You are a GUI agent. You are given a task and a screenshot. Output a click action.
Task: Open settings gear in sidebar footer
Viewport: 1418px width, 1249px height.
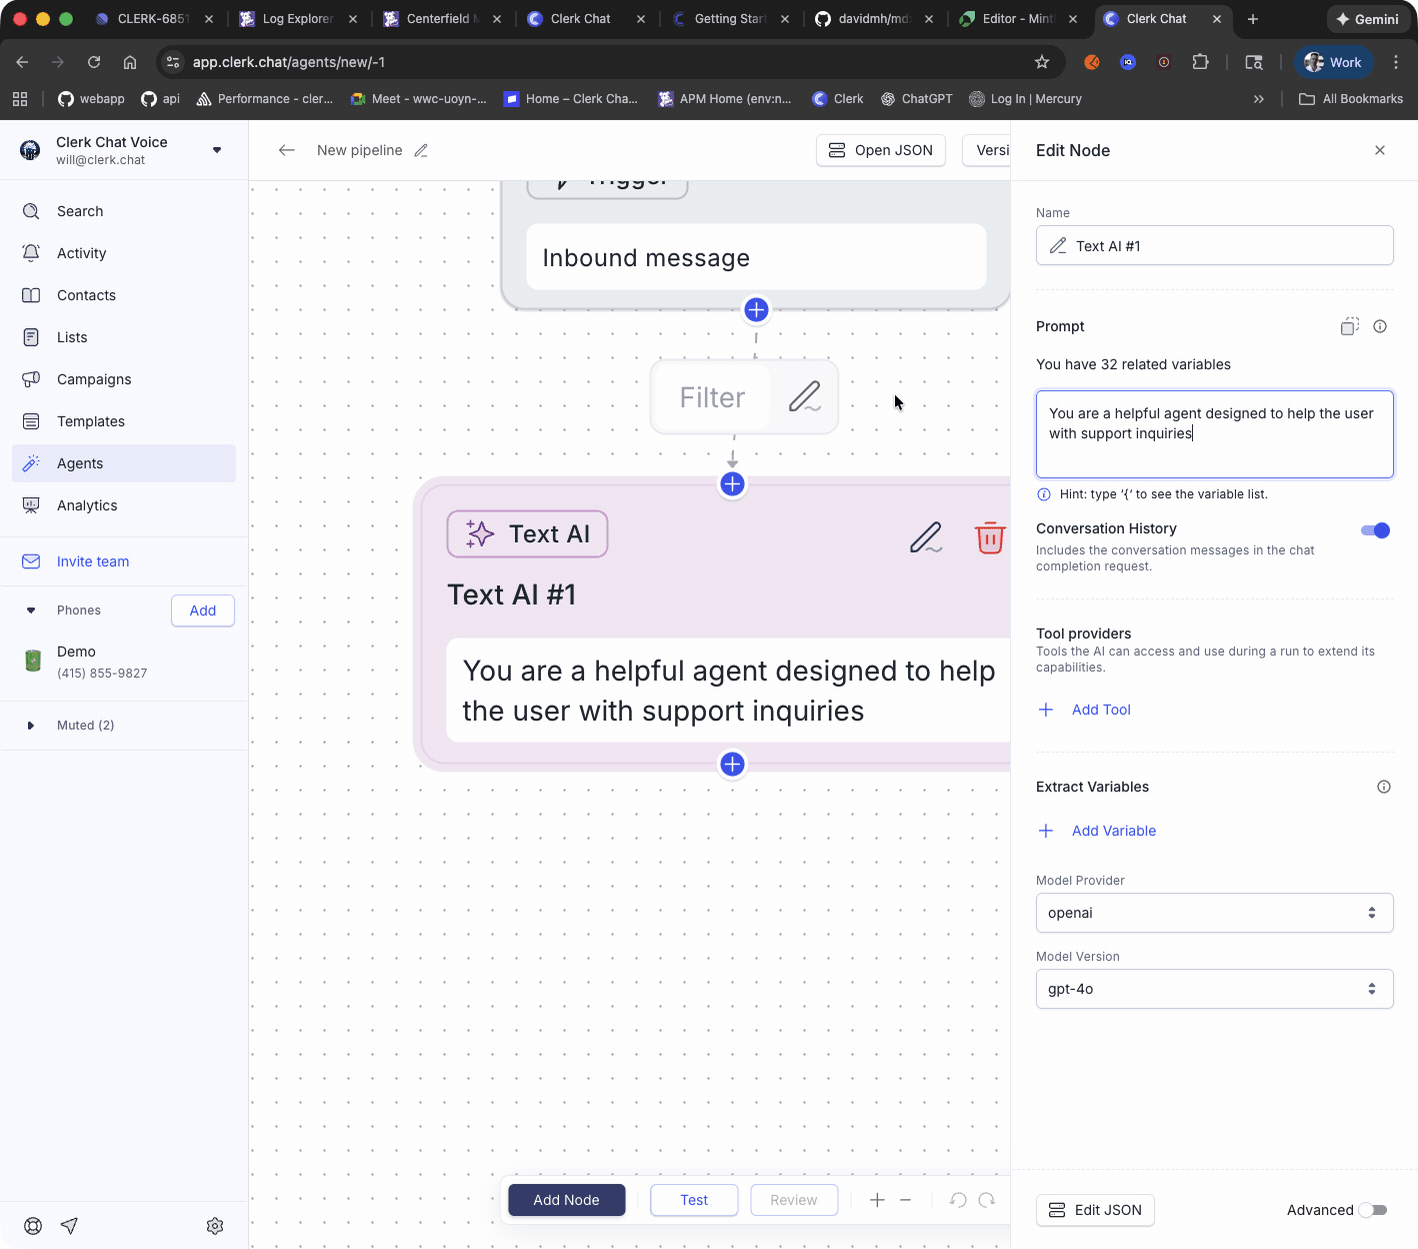tap(215, 1226)
